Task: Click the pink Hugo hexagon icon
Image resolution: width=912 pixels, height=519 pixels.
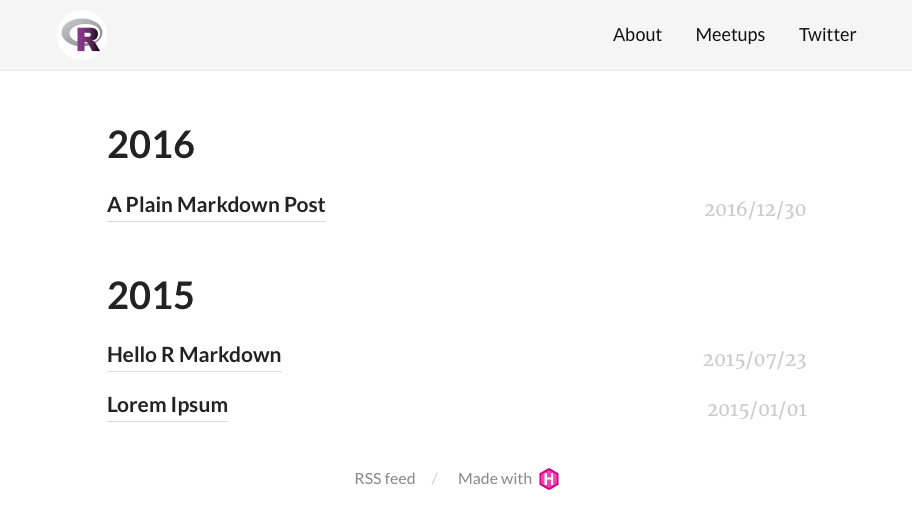Action: 549,479
